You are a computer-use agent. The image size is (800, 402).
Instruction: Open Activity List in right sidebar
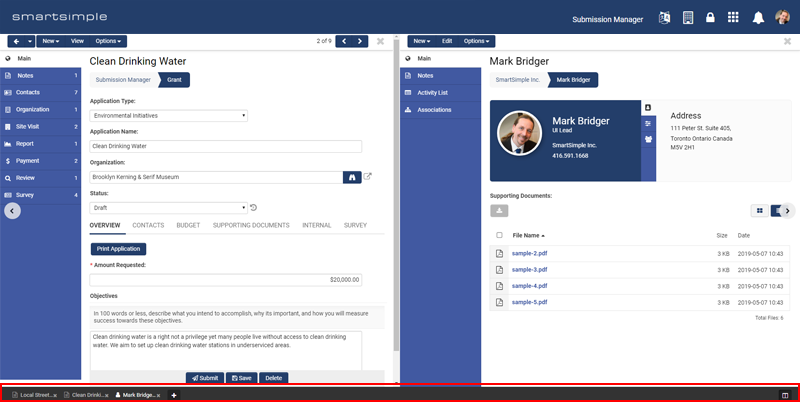[x=440, y=93]
